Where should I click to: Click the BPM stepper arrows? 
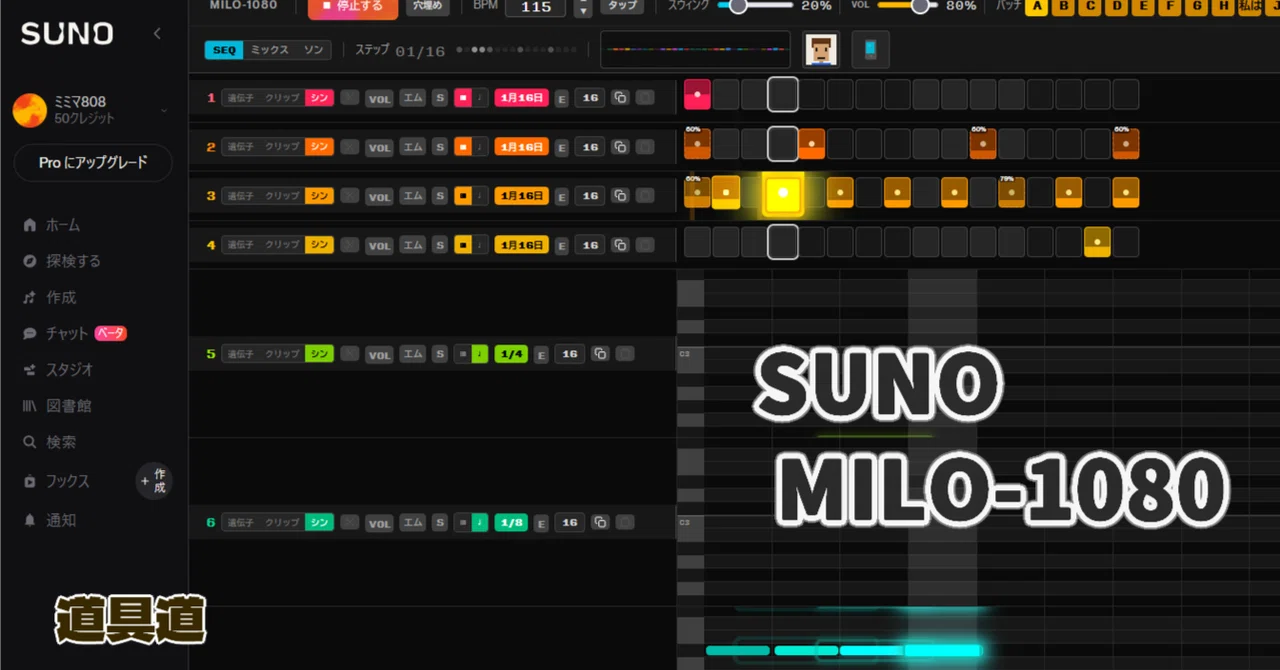click(584, 7)
